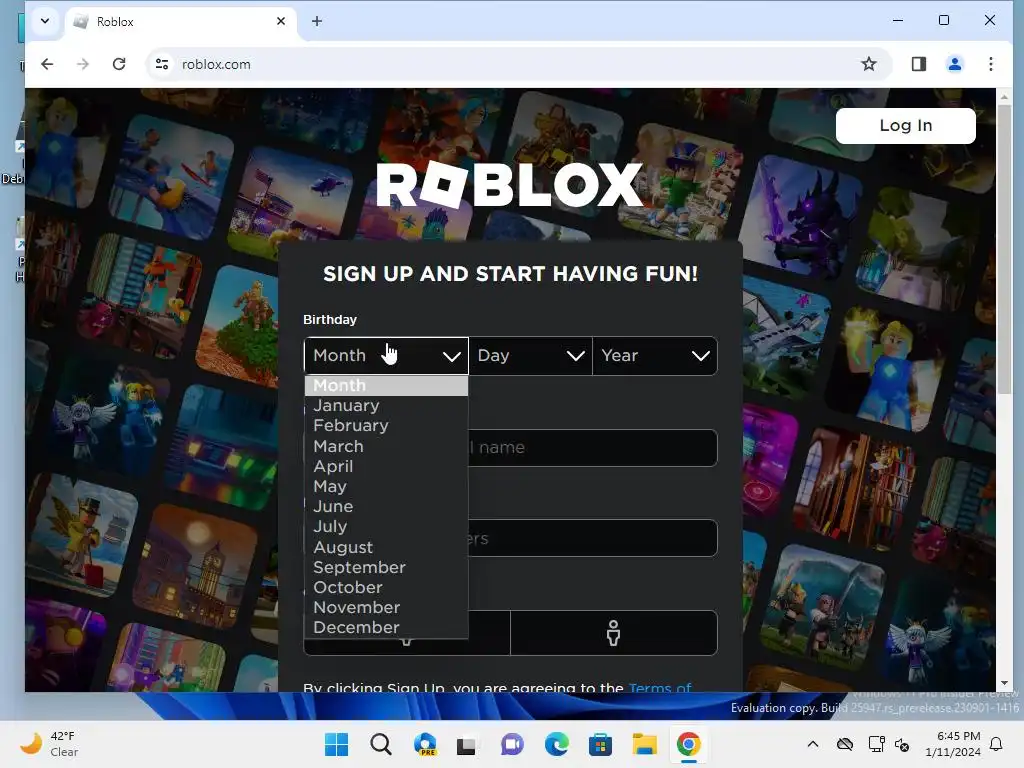This screenshot has height=768, width=1024.
Task: Click the forward navigation arrow
Action: point(83,64)
